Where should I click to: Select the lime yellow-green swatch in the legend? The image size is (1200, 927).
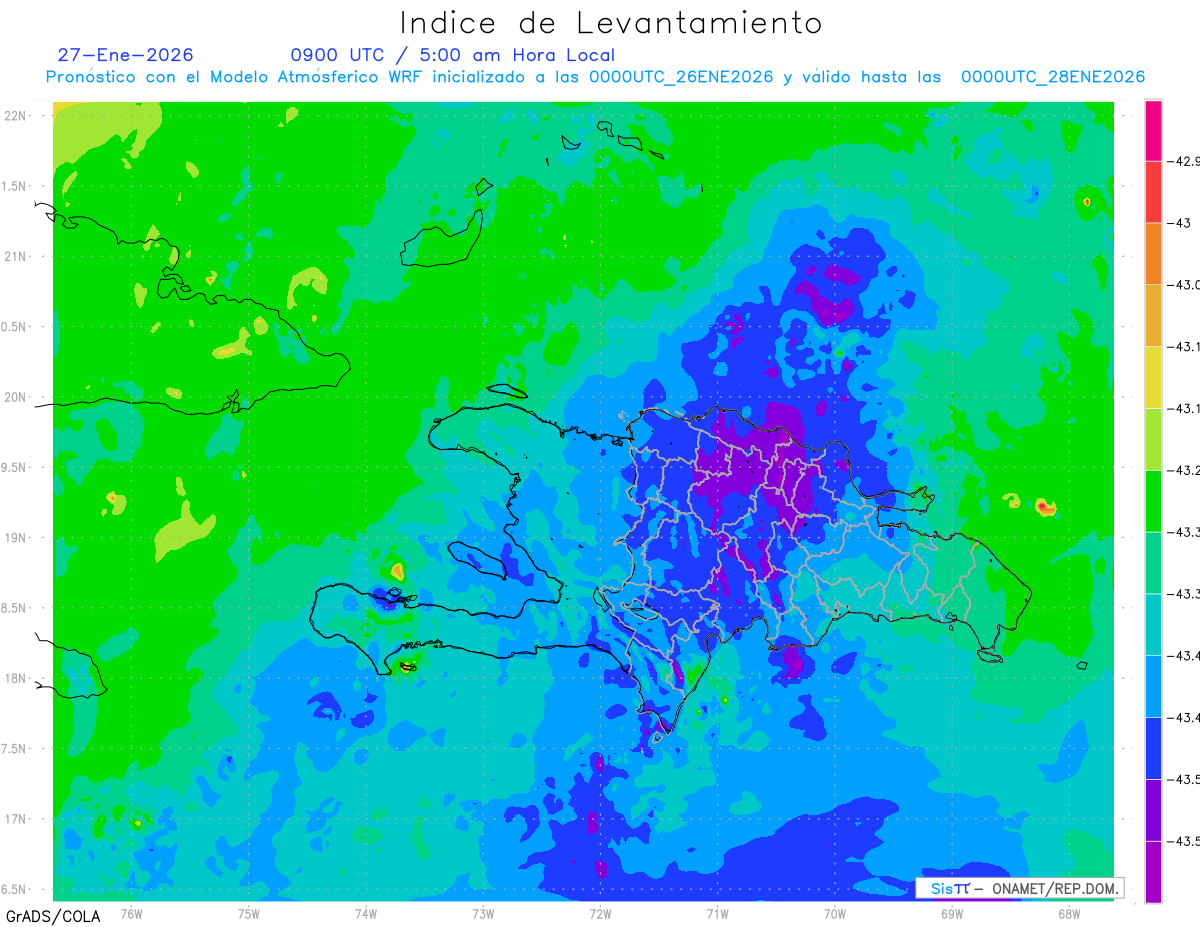pyautogui.click(x=1153, y=439)
